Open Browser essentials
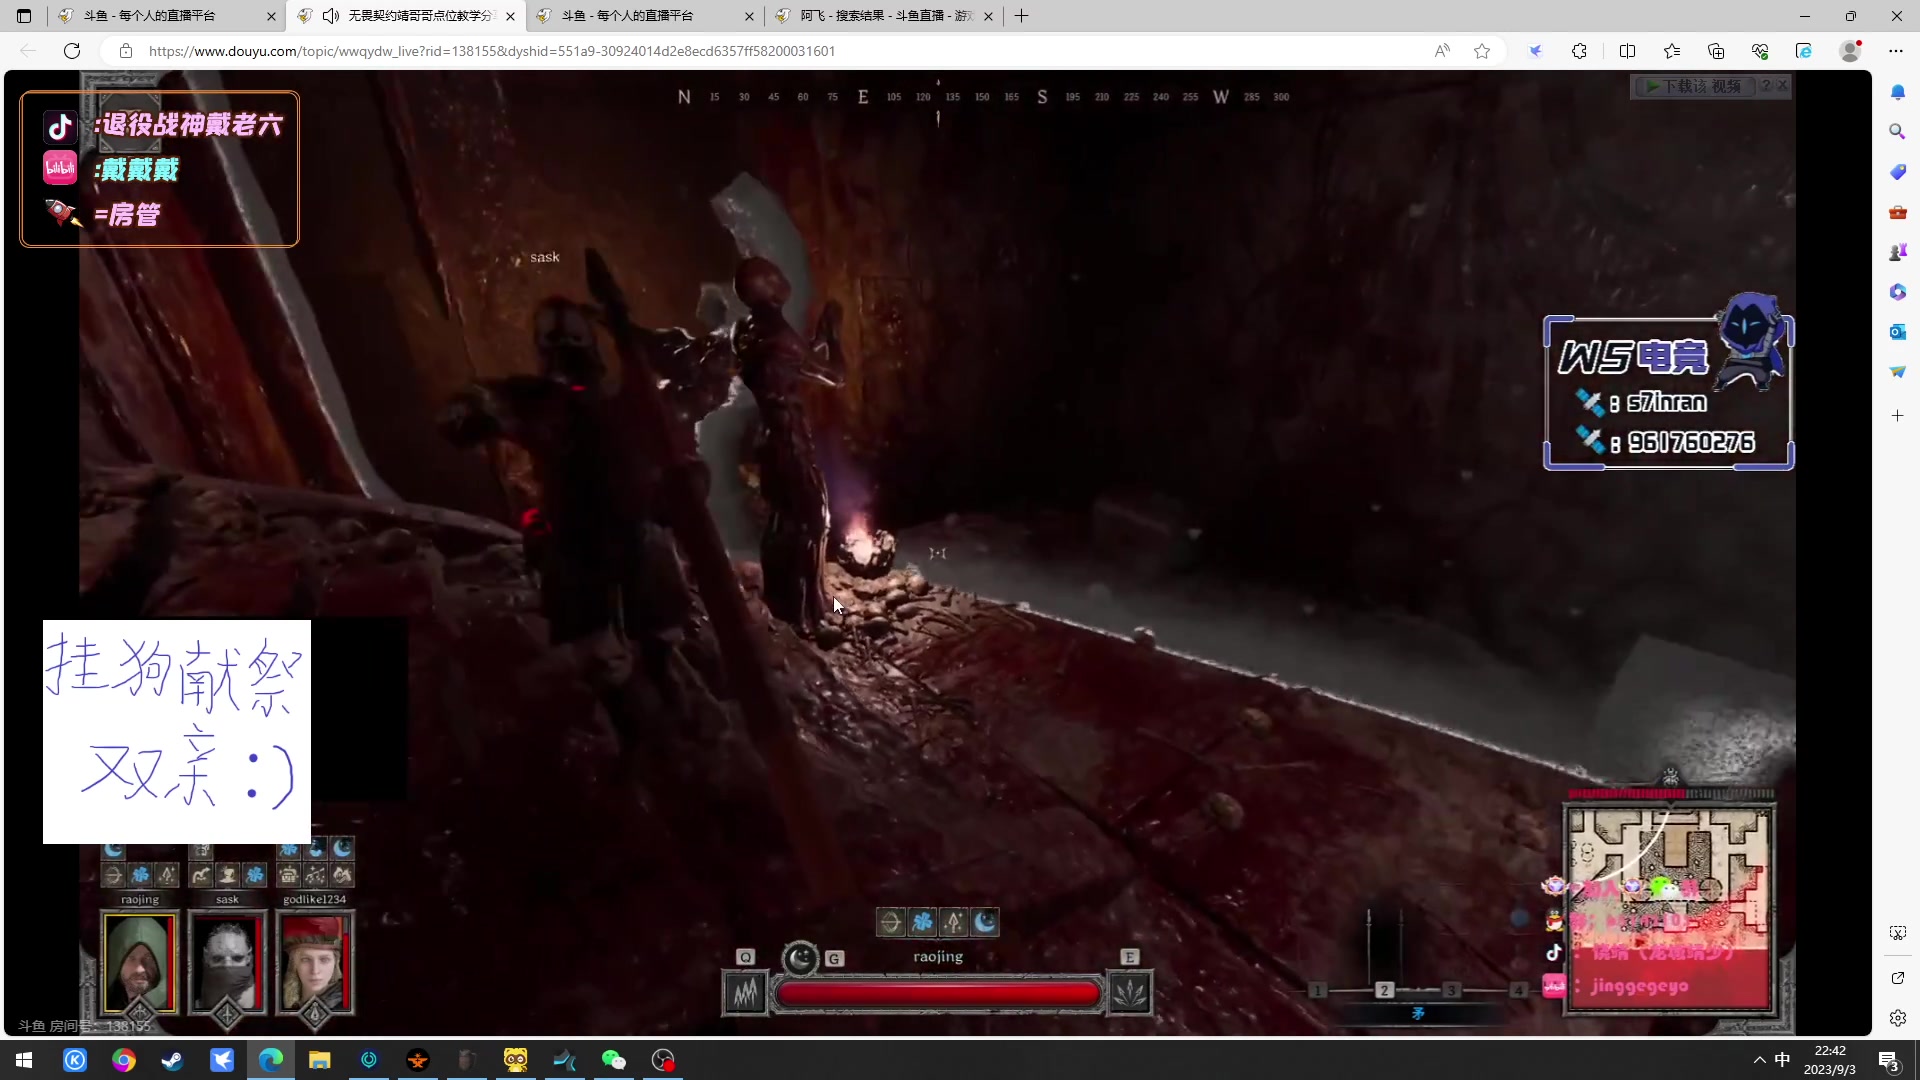Screen dimensions: 1920x1080 (x=1760, y=51)
